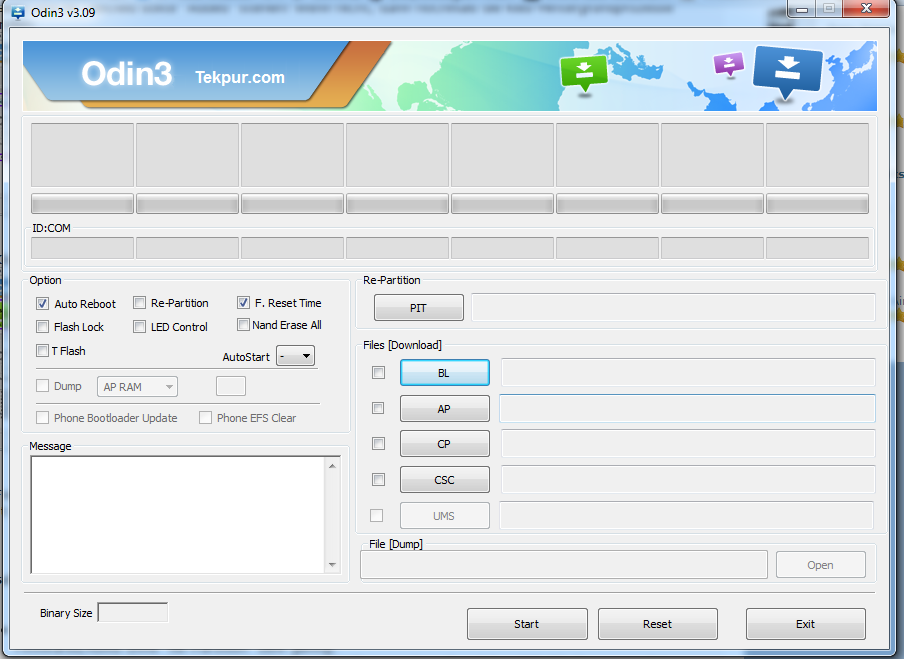The image size is (904, 659).
Task: Choose a file with the AP button
Action: 445,409
